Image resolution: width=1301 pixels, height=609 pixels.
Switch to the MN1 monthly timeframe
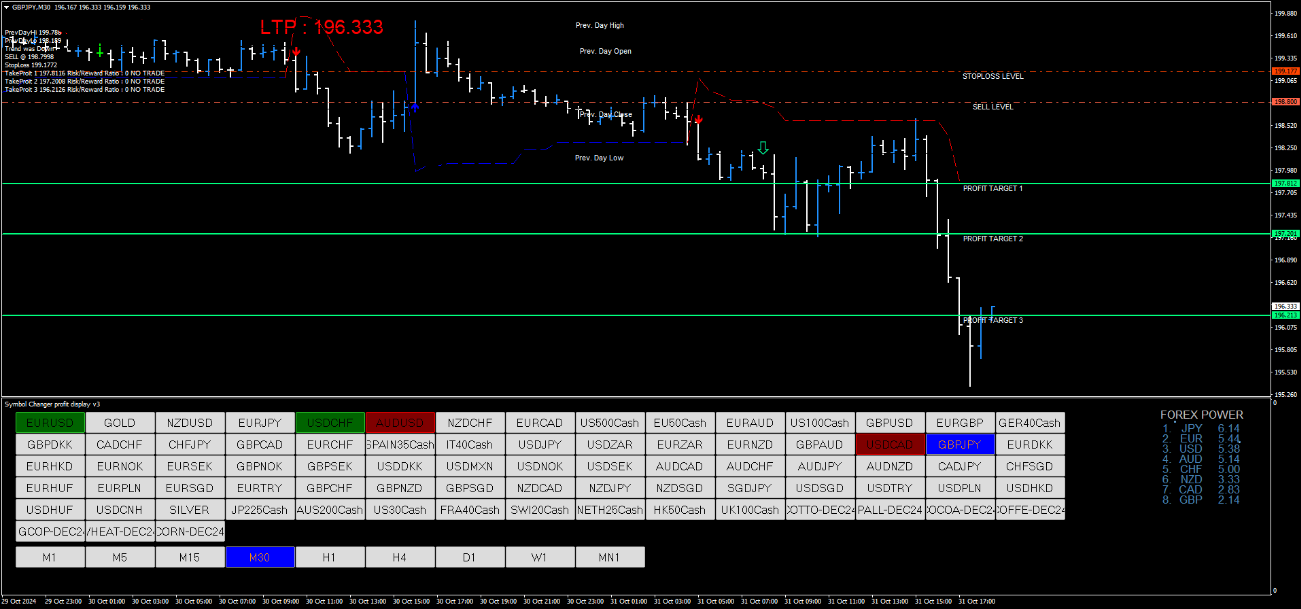click(x=610, y=557)
